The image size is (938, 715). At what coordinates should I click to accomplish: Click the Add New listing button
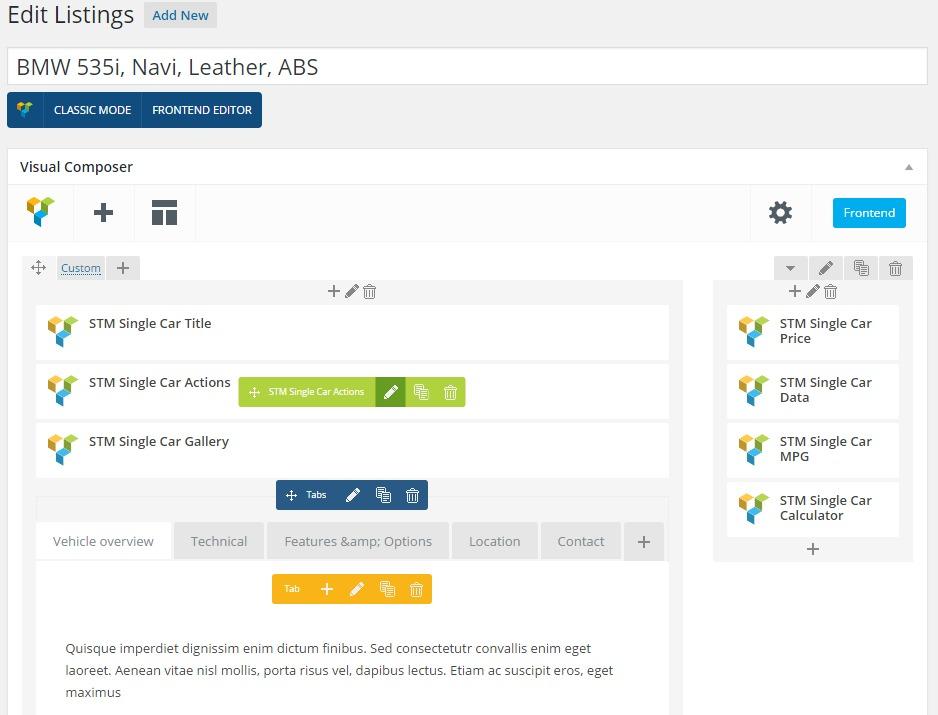tap(180, 16)
